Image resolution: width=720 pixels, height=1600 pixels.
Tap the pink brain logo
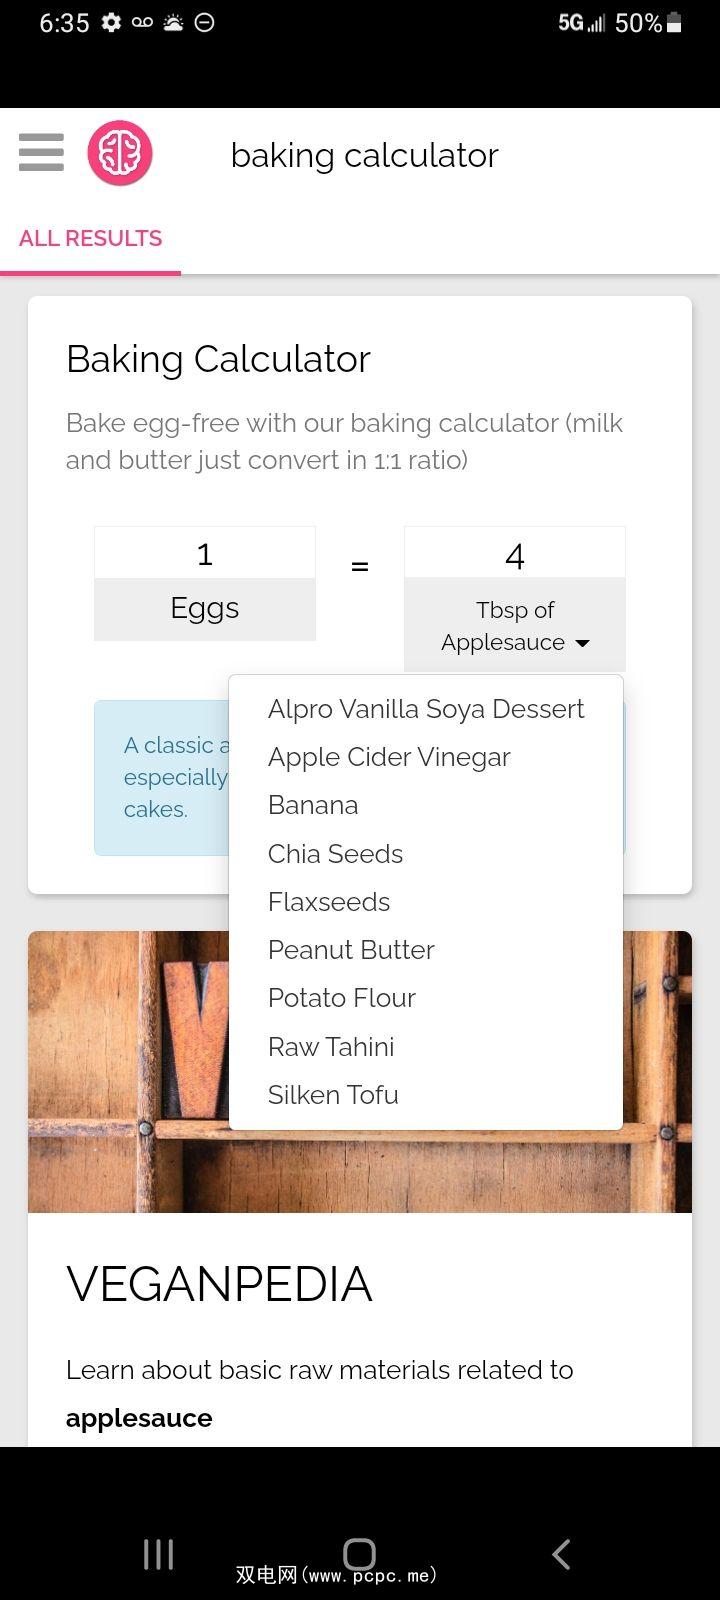click(x=120, y=153)
